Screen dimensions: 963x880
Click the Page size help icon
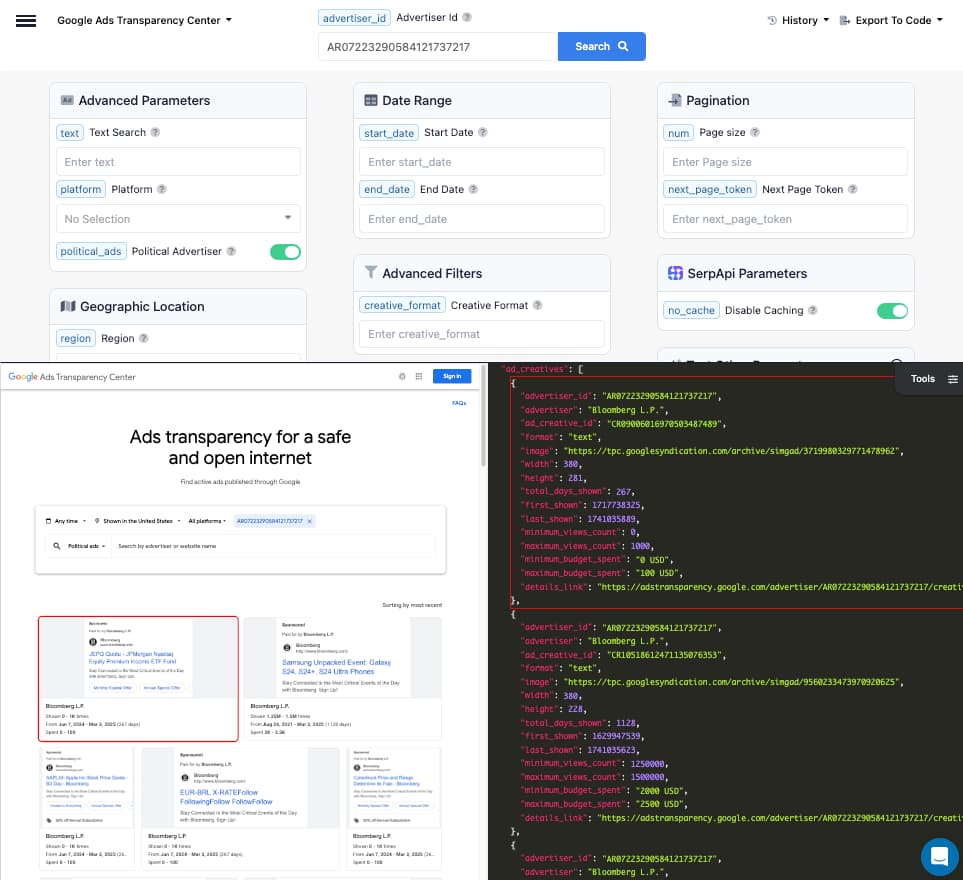(755, 132)
